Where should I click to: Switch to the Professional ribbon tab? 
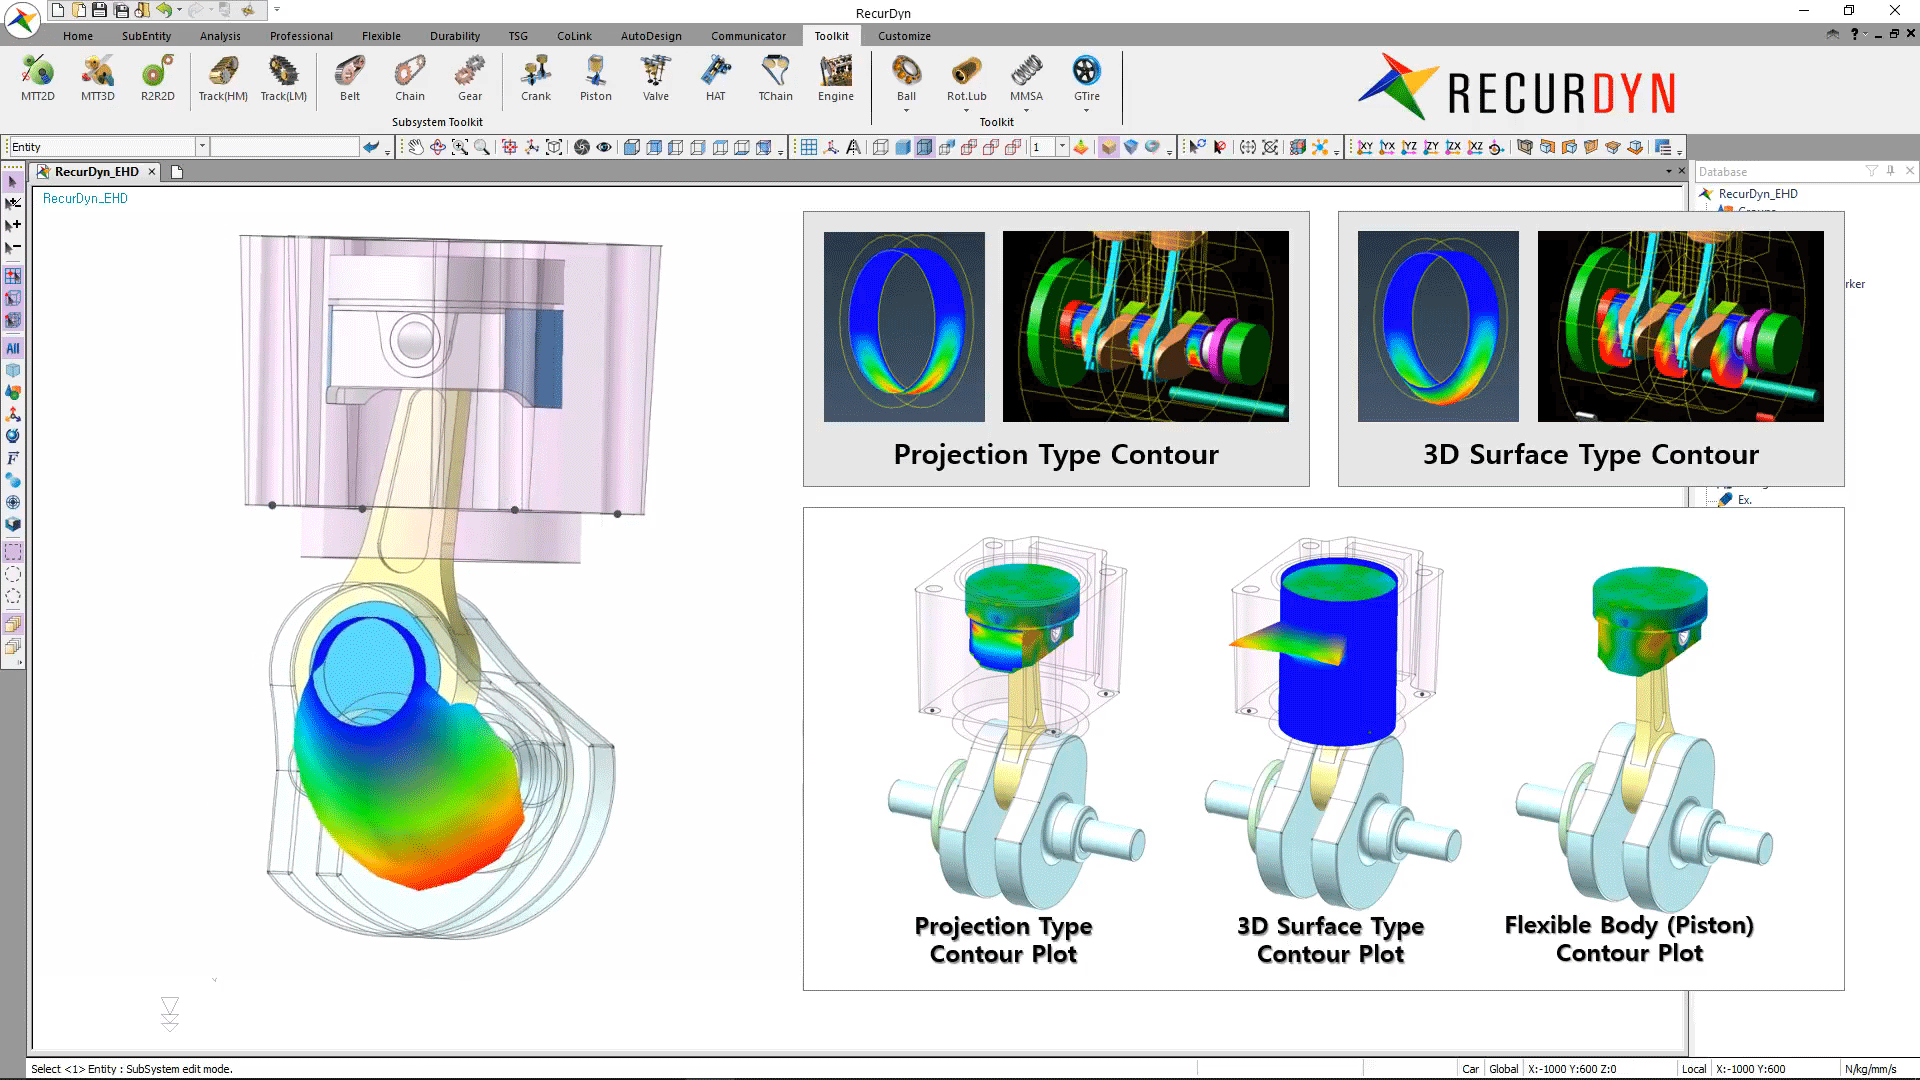click(x=301, y=36)
